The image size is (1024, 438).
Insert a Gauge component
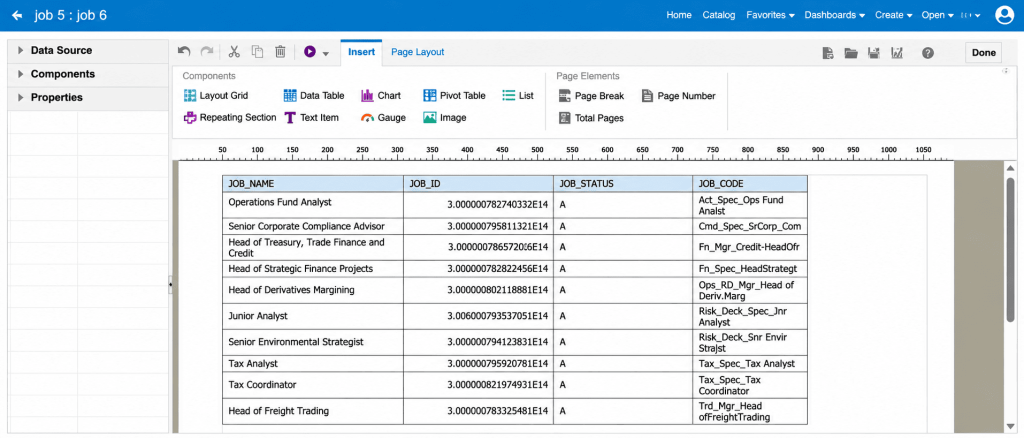[383, 117]
